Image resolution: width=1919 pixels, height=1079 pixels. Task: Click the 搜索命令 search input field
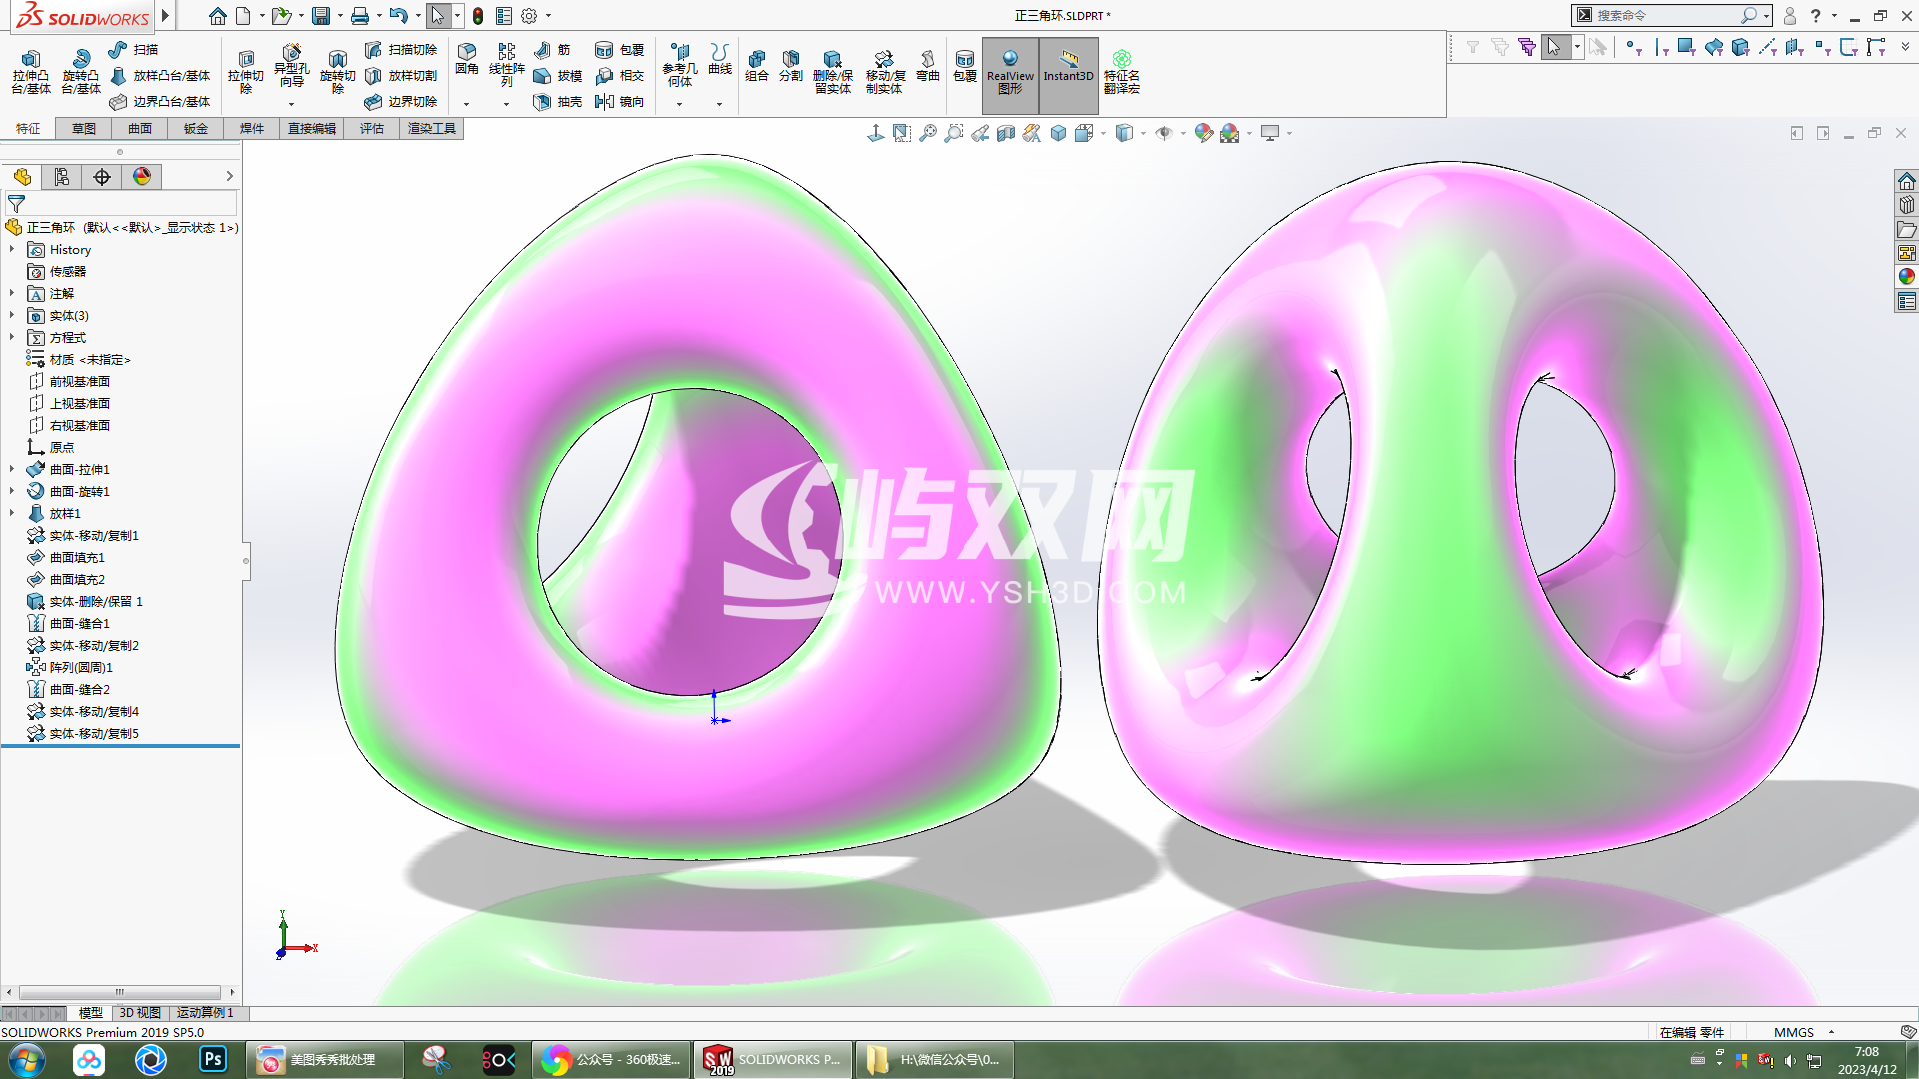(1665, 15)
